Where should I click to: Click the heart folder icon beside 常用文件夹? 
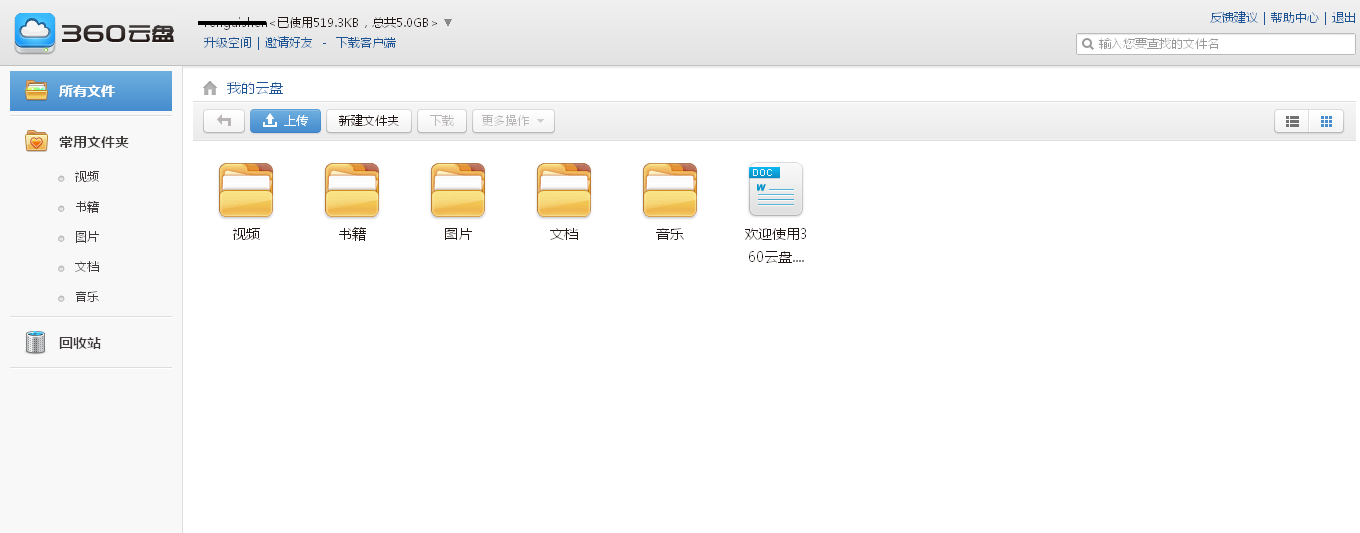point(36,141)
